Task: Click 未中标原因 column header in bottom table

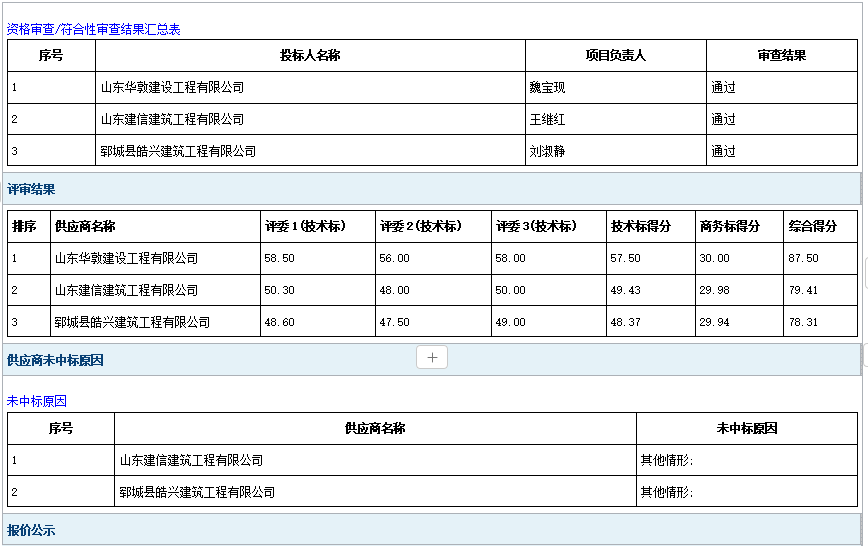Action: (747, 428)
